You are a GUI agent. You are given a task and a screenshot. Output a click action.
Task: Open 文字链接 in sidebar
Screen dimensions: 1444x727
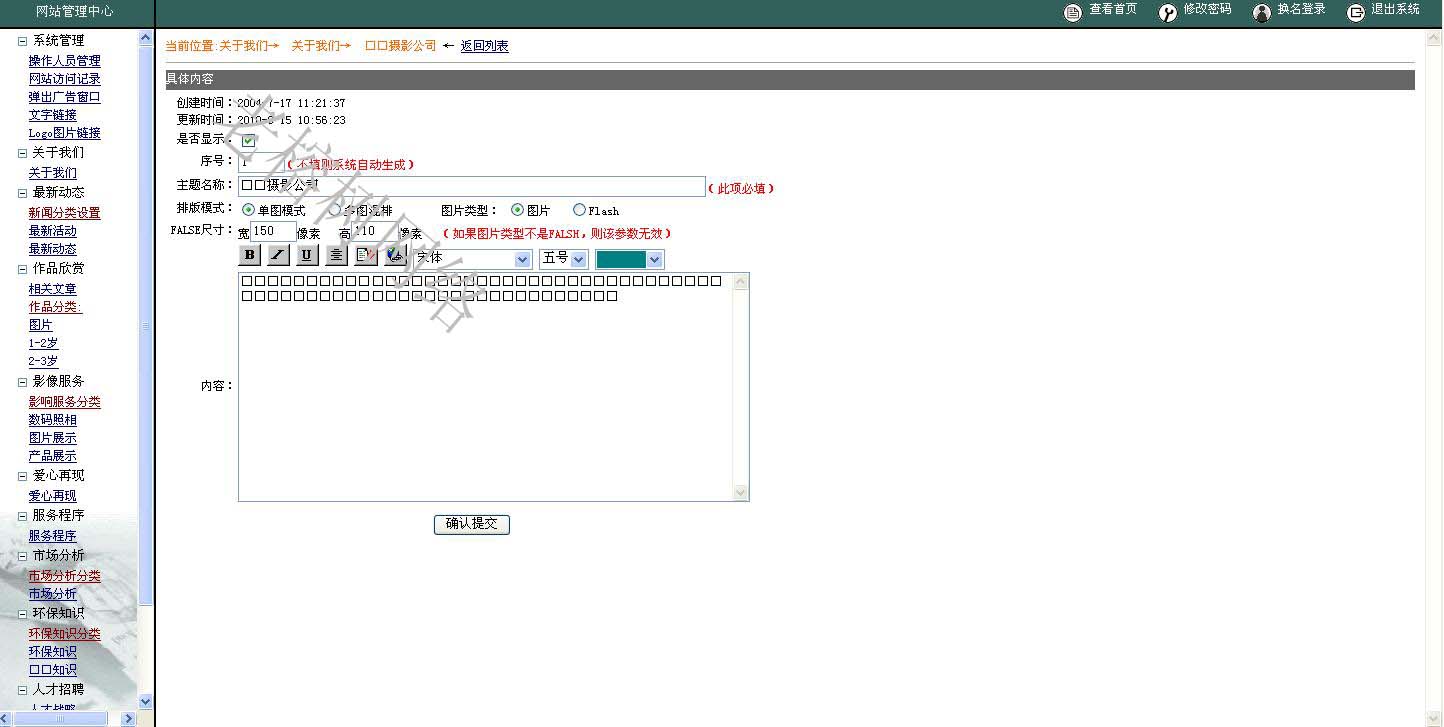coord(53,115)
